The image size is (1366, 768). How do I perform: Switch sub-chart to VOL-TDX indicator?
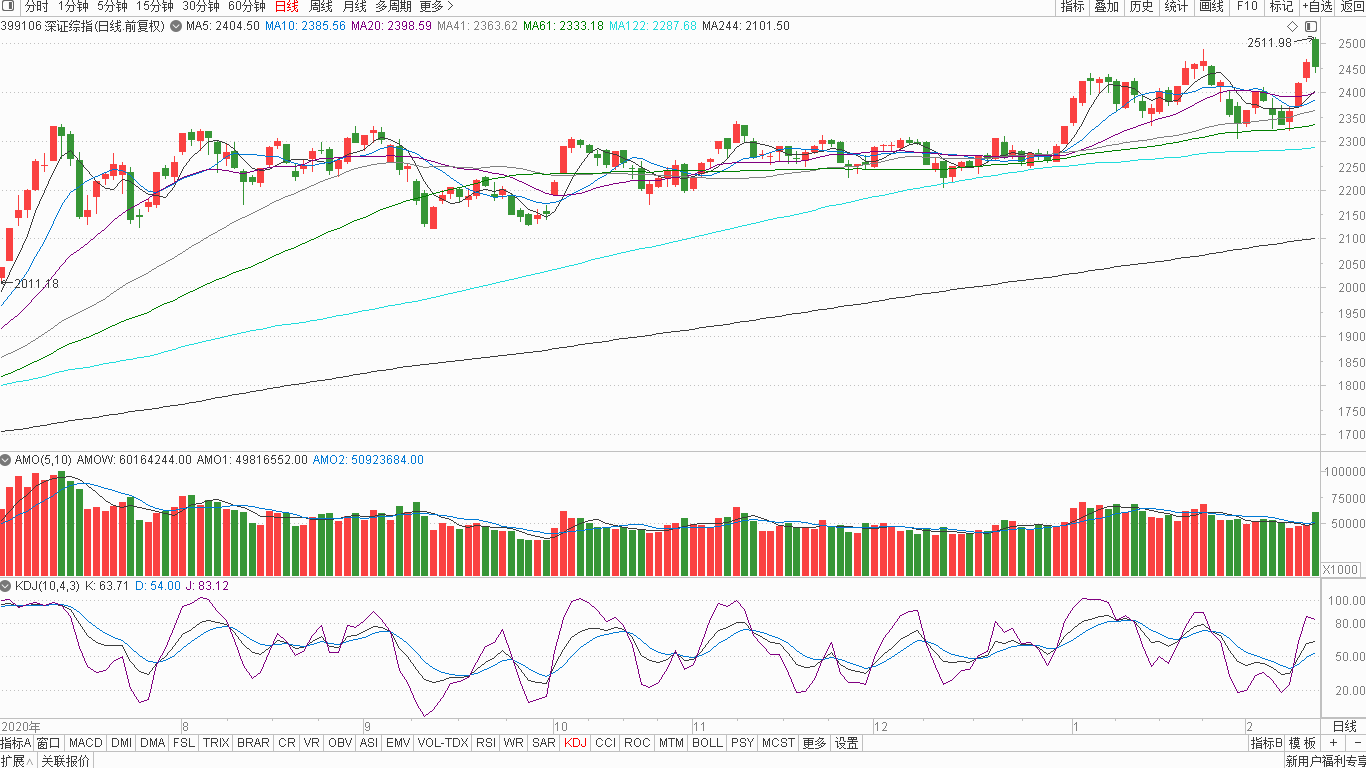pyautogui.click(x=443, y=743)
